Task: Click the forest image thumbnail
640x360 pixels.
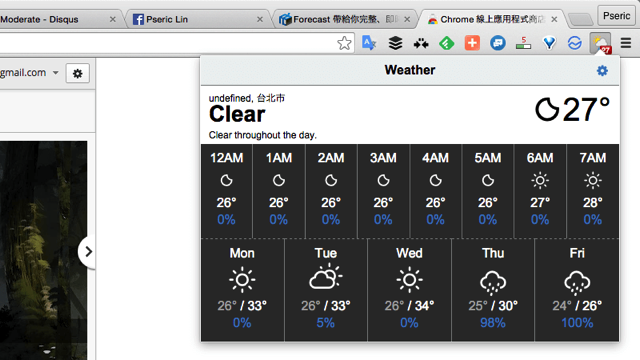Action: coord(43,251)
